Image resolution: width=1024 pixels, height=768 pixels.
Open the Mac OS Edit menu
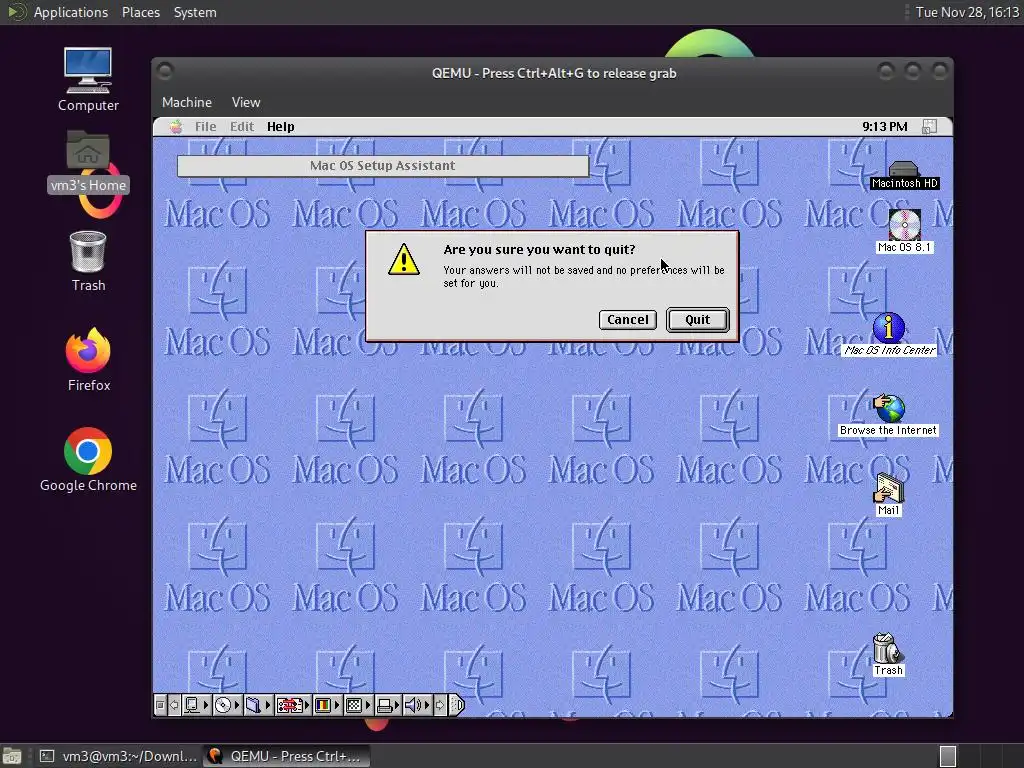(242, 127)
